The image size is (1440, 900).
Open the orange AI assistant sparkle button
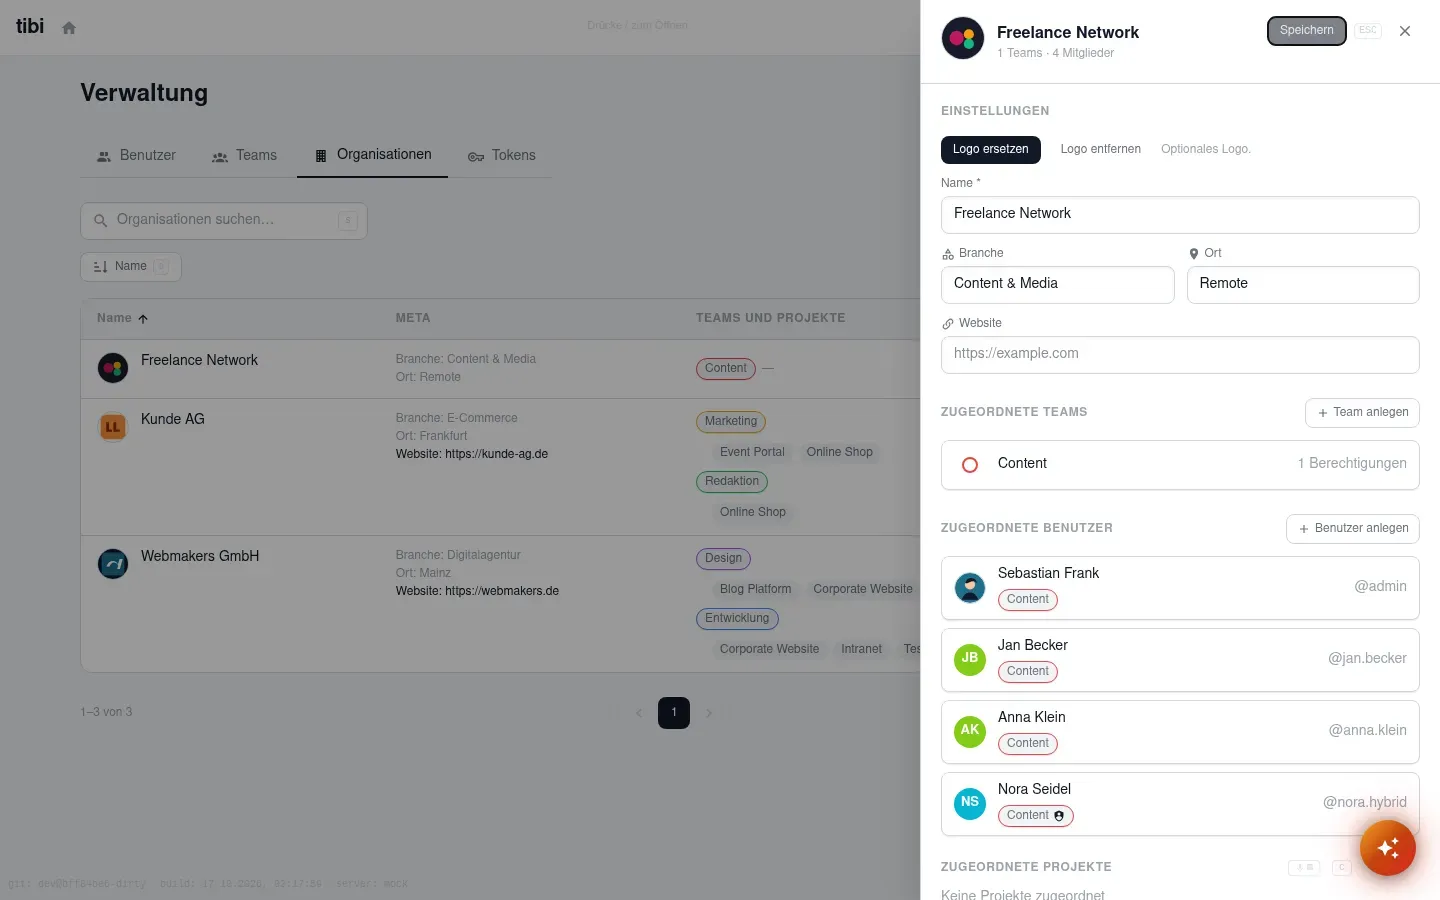click(1388, 848)
